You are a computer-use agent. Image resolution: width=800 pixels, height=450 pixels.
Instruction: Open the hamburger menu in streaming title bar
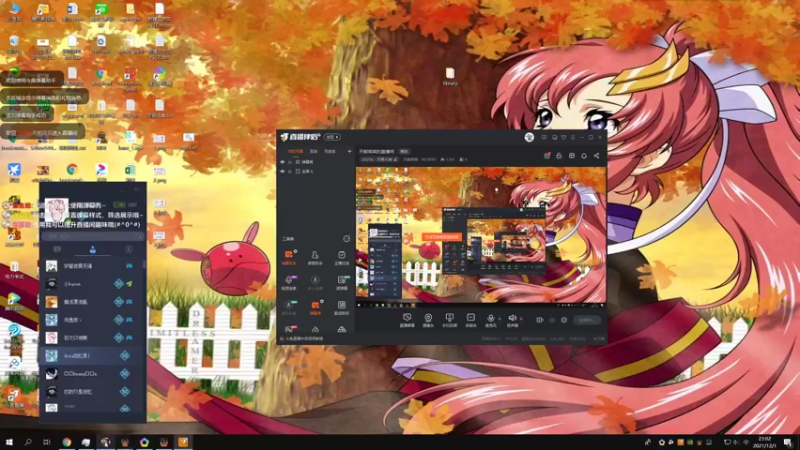[572, 137]
